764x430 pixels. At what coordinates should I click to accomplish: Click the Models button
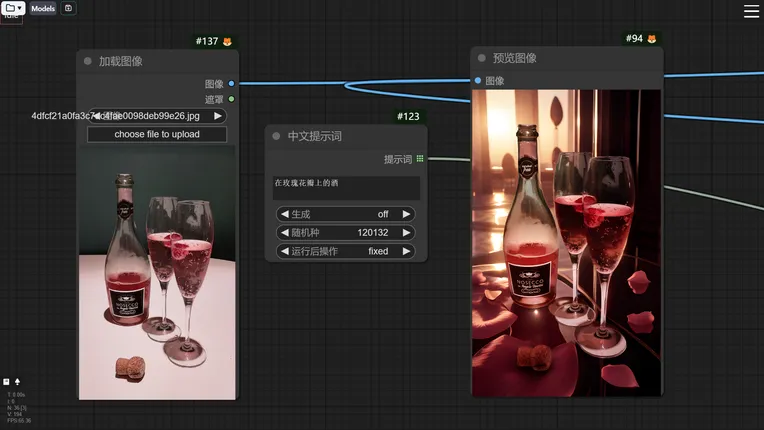(43, 8)
